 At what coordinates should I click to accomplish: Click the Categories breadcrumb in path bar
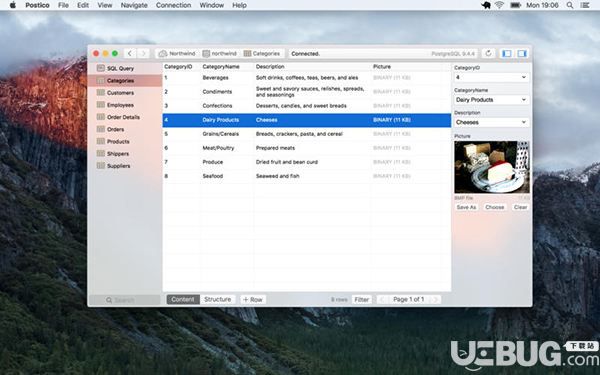tap(262, 54)
